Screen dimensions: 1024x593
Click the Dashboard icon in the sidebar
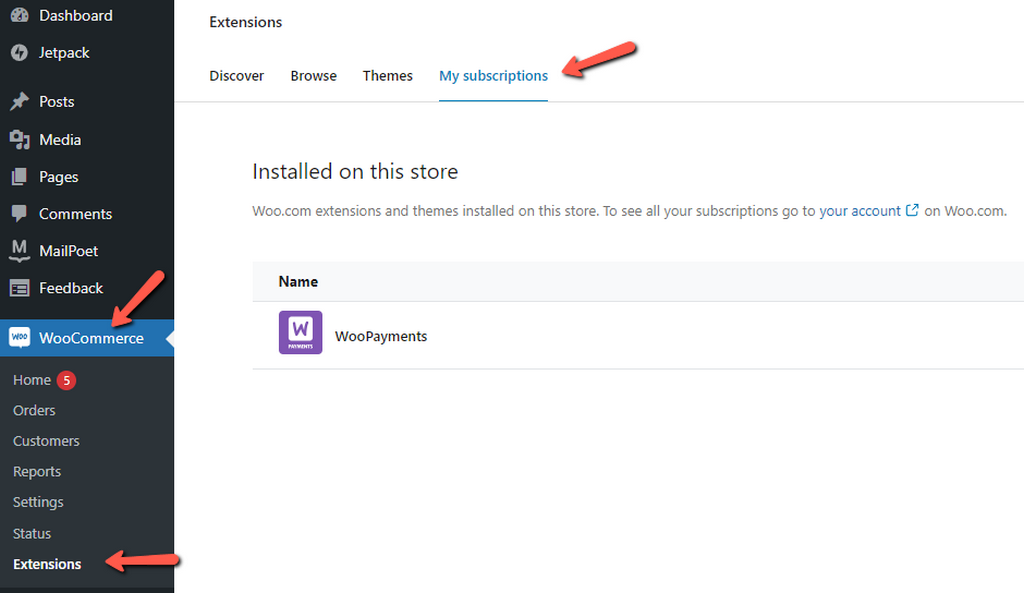(x=22, y=14)
